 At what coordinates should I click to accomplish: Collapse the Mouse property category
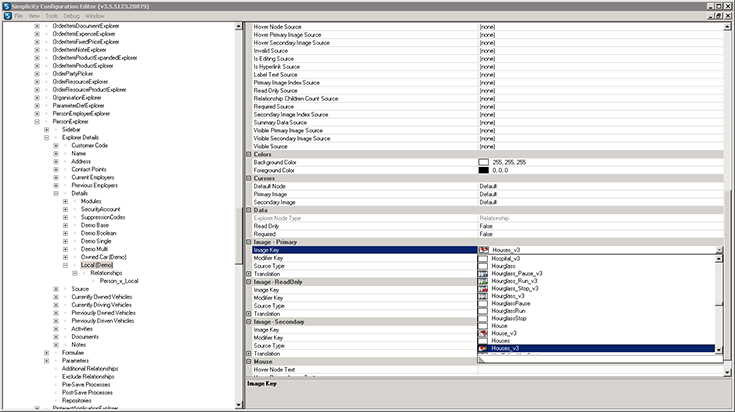(x=249, y=361)
